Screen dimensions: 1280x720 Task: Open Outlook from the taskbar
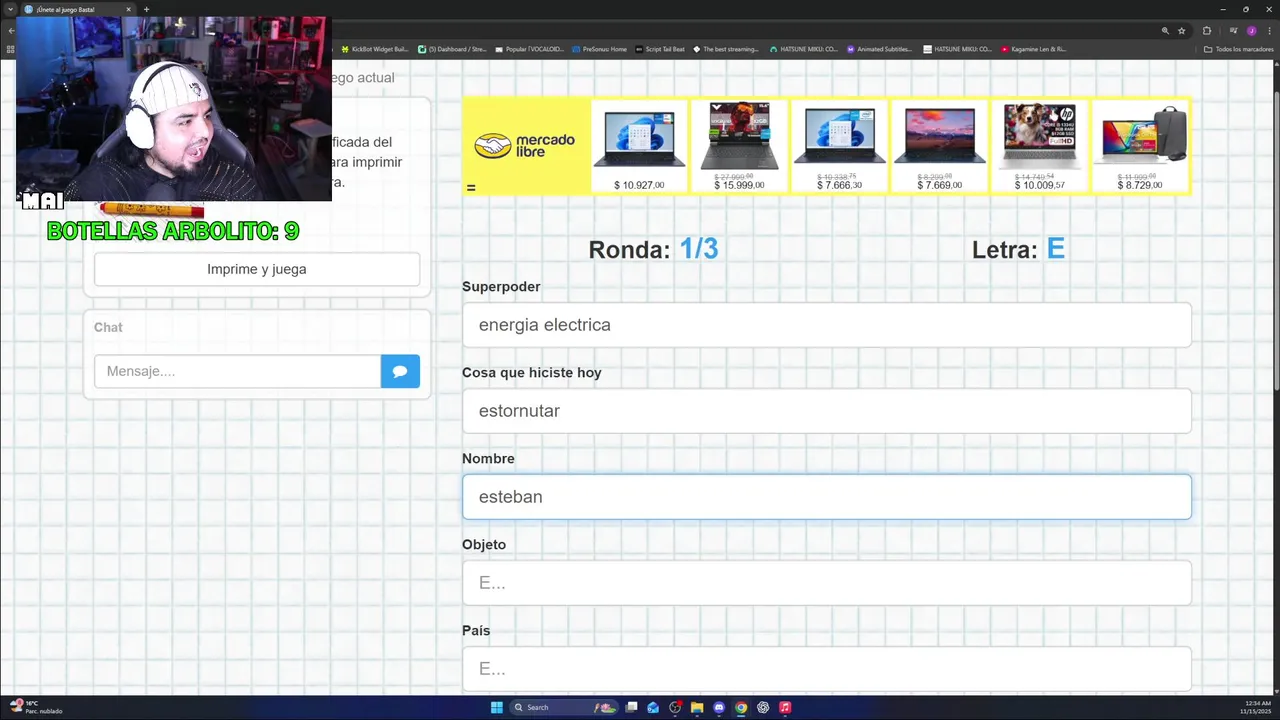pos(653,707)
